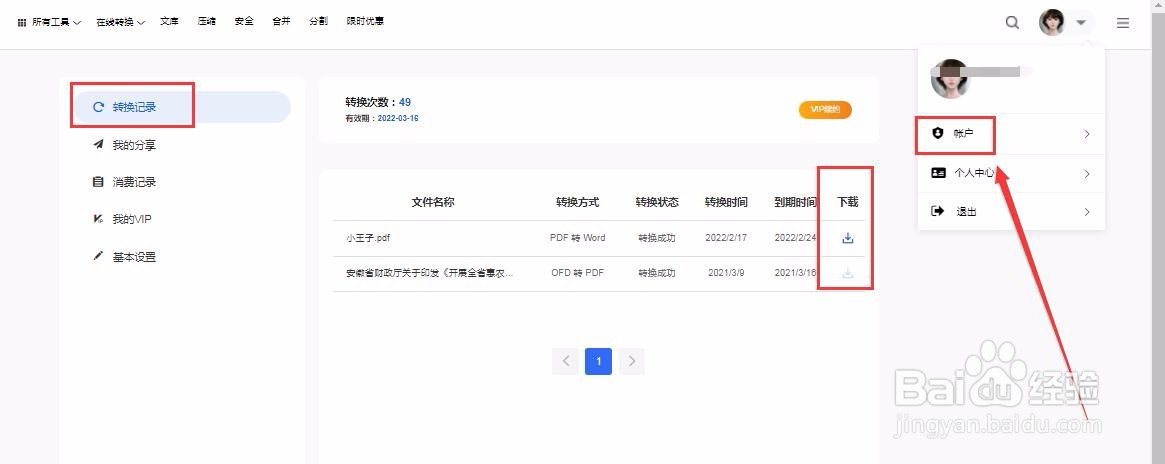The image size is (1165, 464).
Task: Click the 2022/2/24 expiry date cell
Action: (x=795, y=238)
